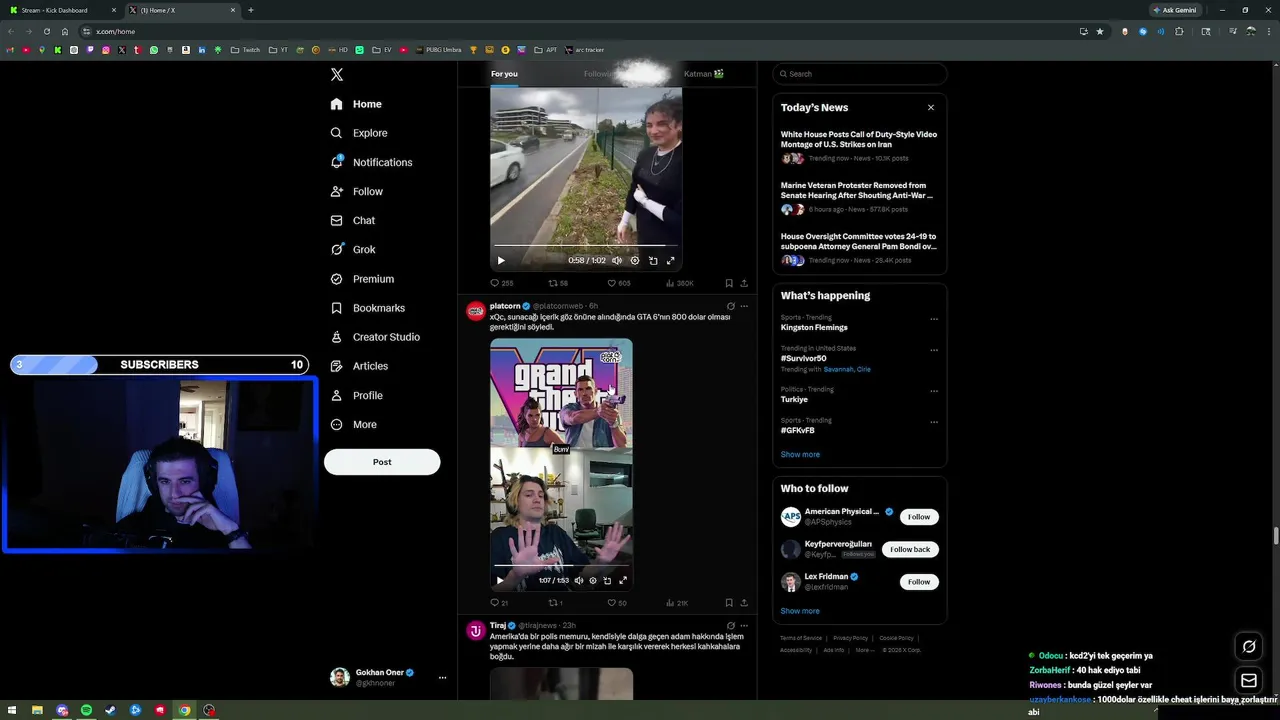Open more options for #Survivor50 trend
The height and width of the screenshot is (720, 1280).
(934, 350)
